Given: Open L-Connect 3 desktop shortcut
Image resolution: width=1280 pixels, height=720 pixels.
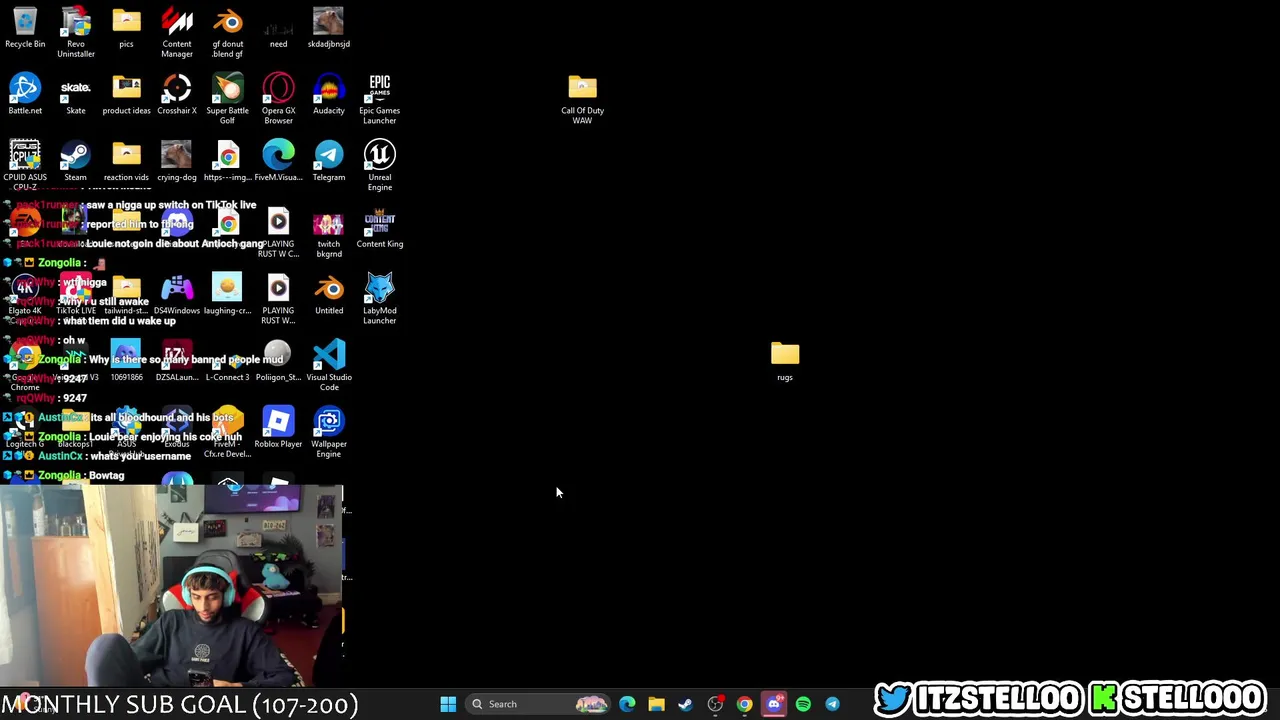Looking at the screenshot, I should click(x=228, y=361).
